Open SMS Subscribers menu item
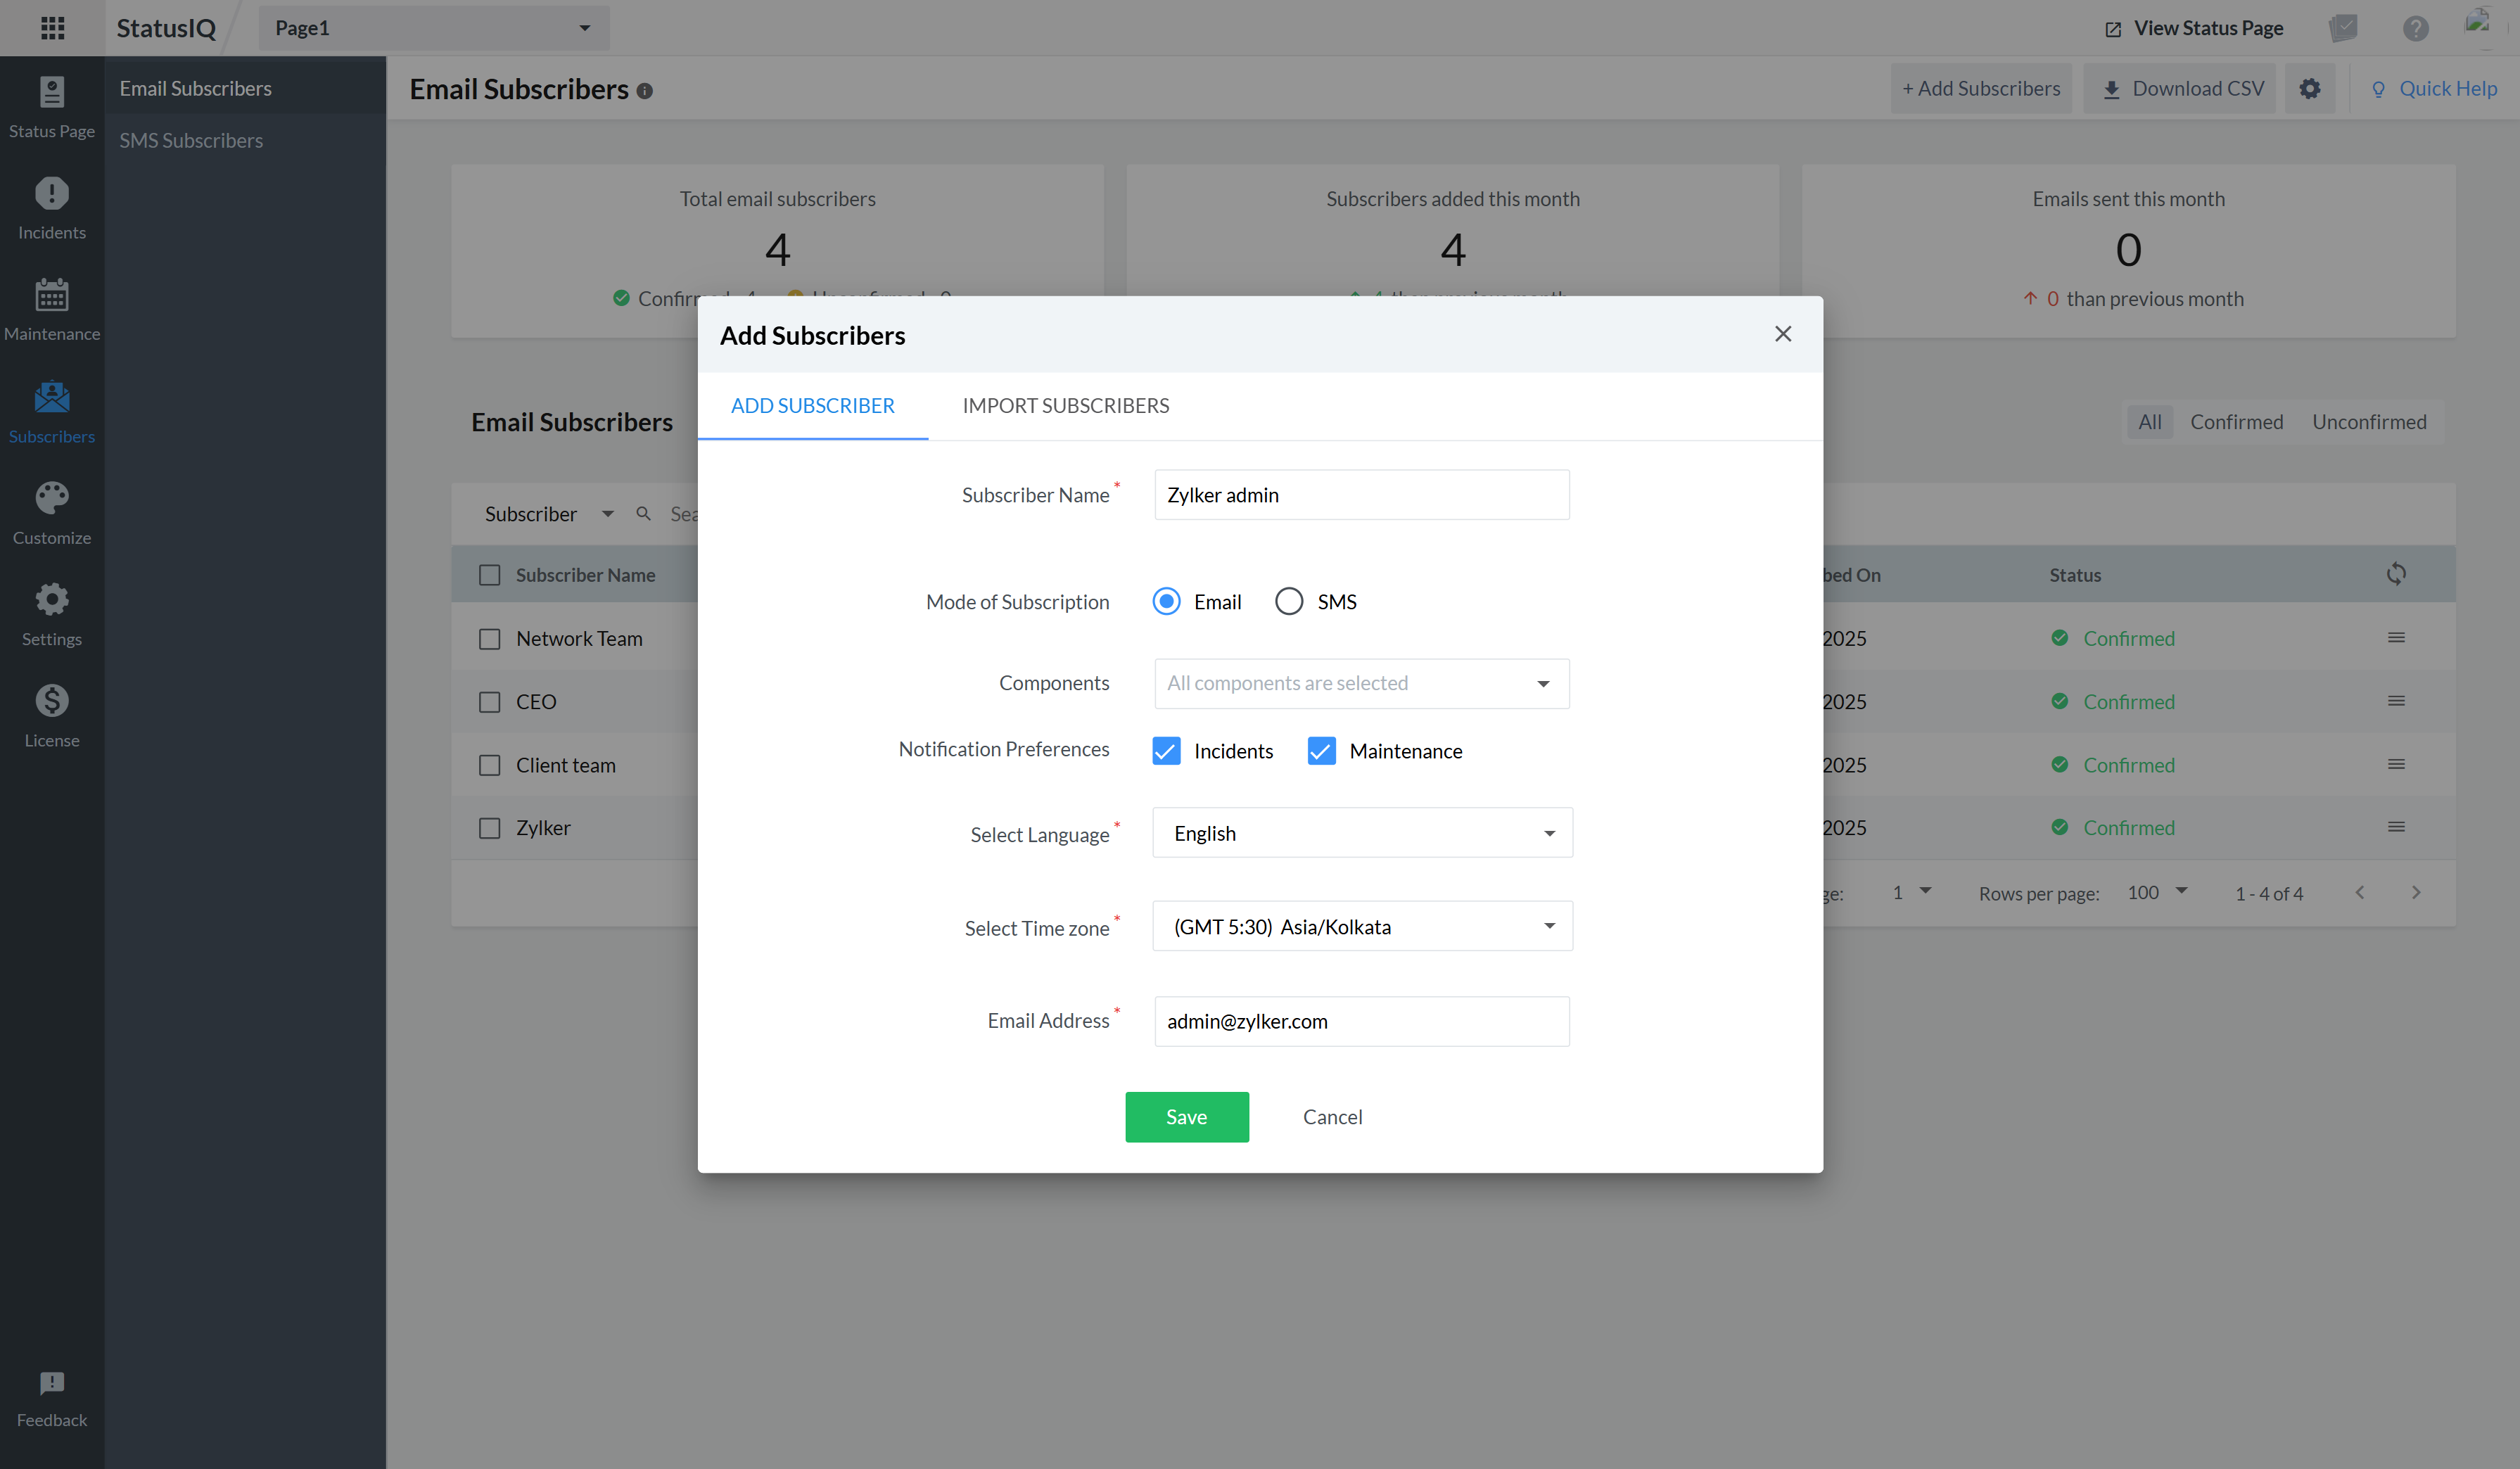 (x=191, y=140)
